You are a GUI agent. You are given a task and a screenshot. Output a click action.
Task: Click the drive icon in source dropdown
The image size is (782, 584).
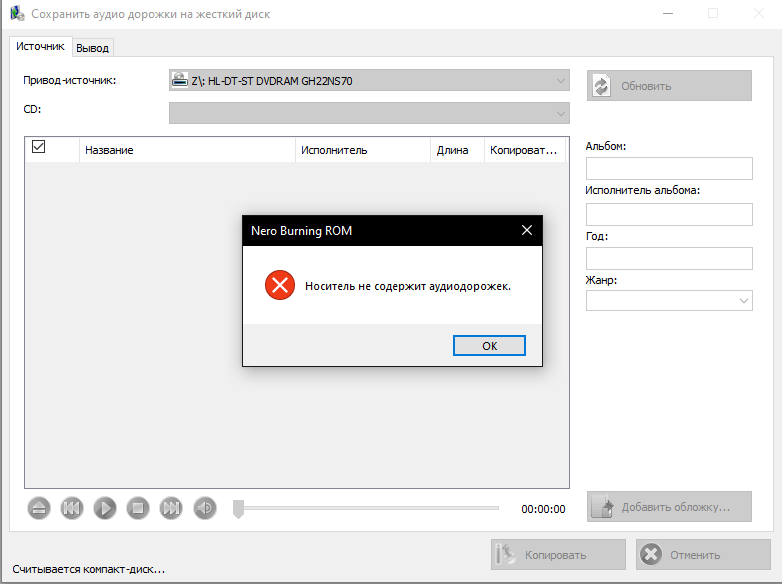[x=180, y=80]
